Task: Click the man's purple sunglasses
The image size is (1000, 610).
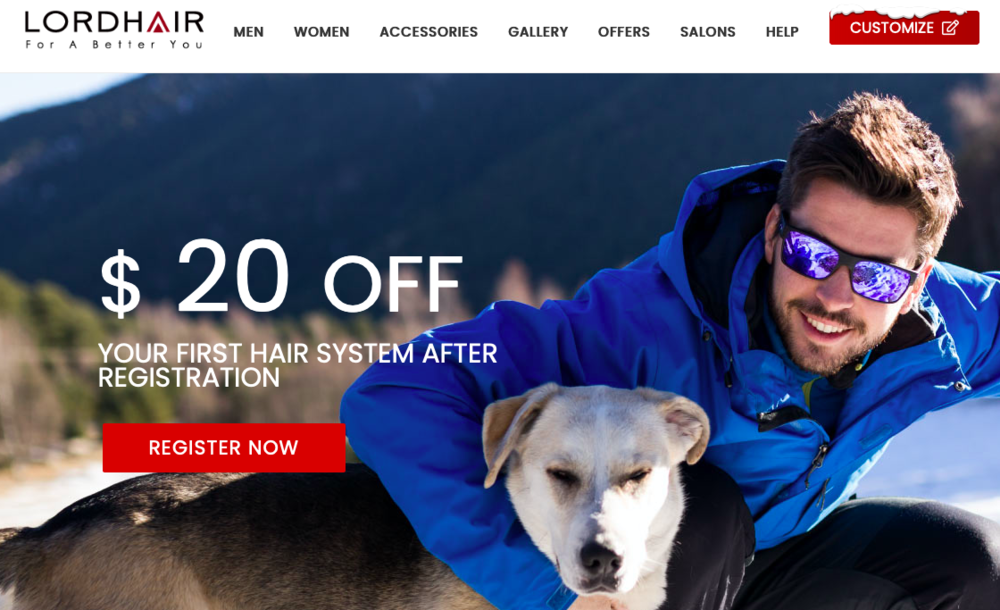Action: (x=845, y=260)
